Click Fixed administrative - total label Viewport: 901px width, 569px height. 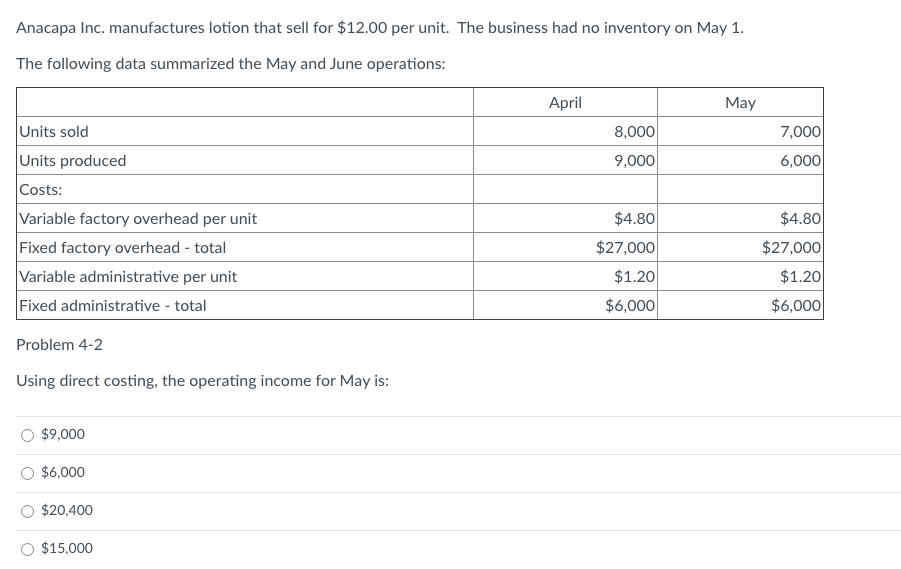click(x=113, y=306)
